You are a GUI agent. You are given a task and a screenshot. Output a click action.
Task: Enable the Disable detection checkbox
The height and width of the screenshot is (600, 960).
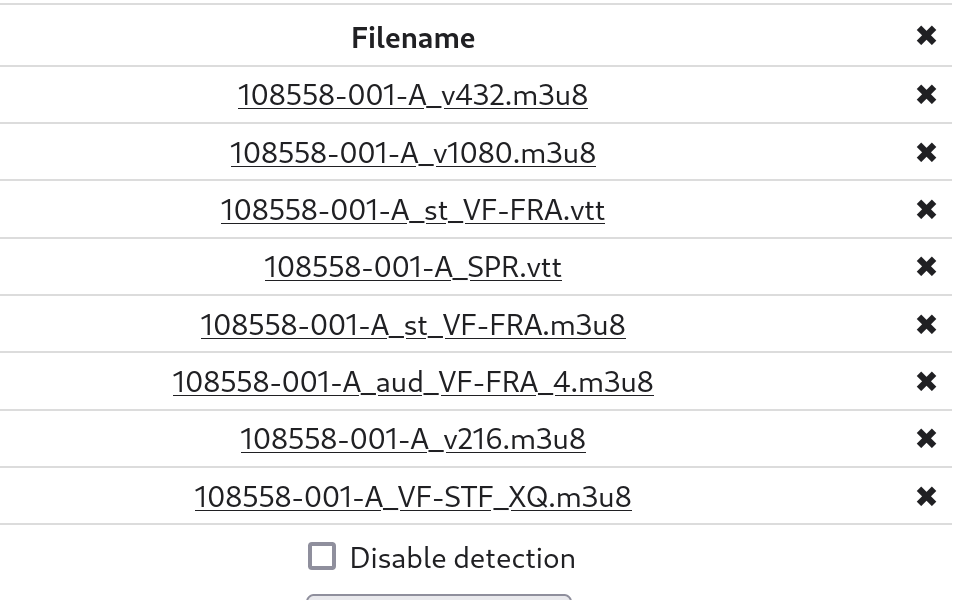tap(322, 556)
